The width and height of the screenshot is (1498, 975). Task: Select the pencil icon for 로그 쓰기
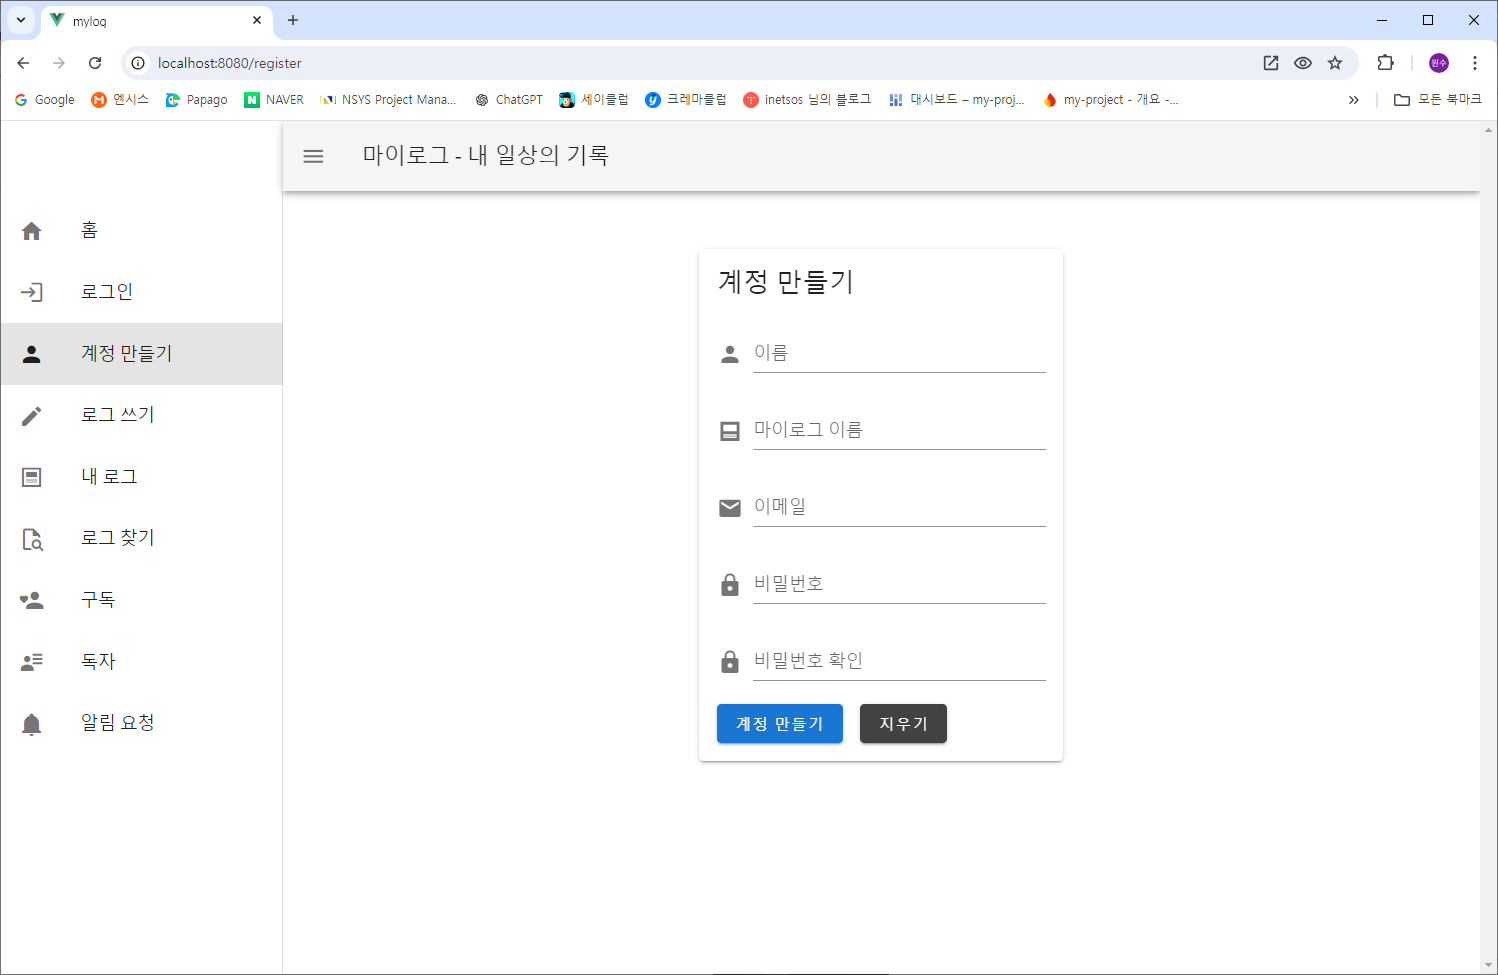click(x=31, y=415)
